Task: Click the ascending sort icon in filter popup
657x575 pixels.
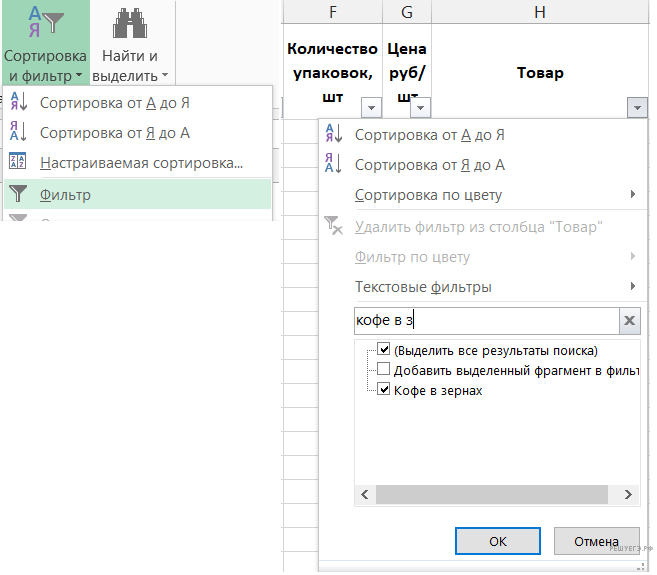Action: [x=334, y=135]
